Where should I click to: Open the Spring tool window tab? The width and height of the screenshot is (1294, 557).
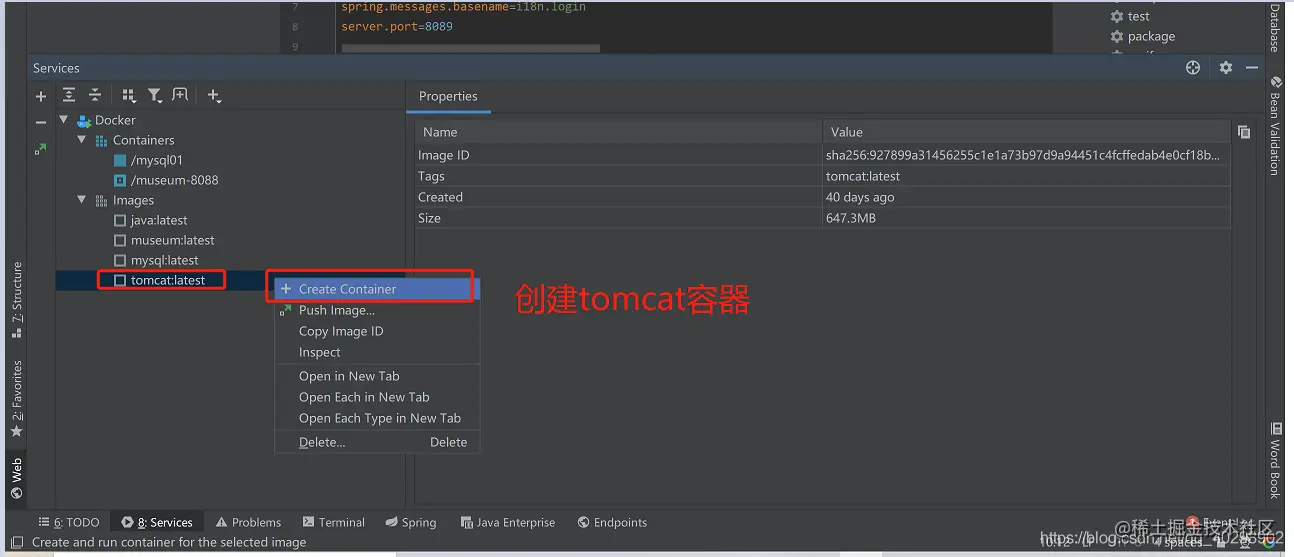410,522
